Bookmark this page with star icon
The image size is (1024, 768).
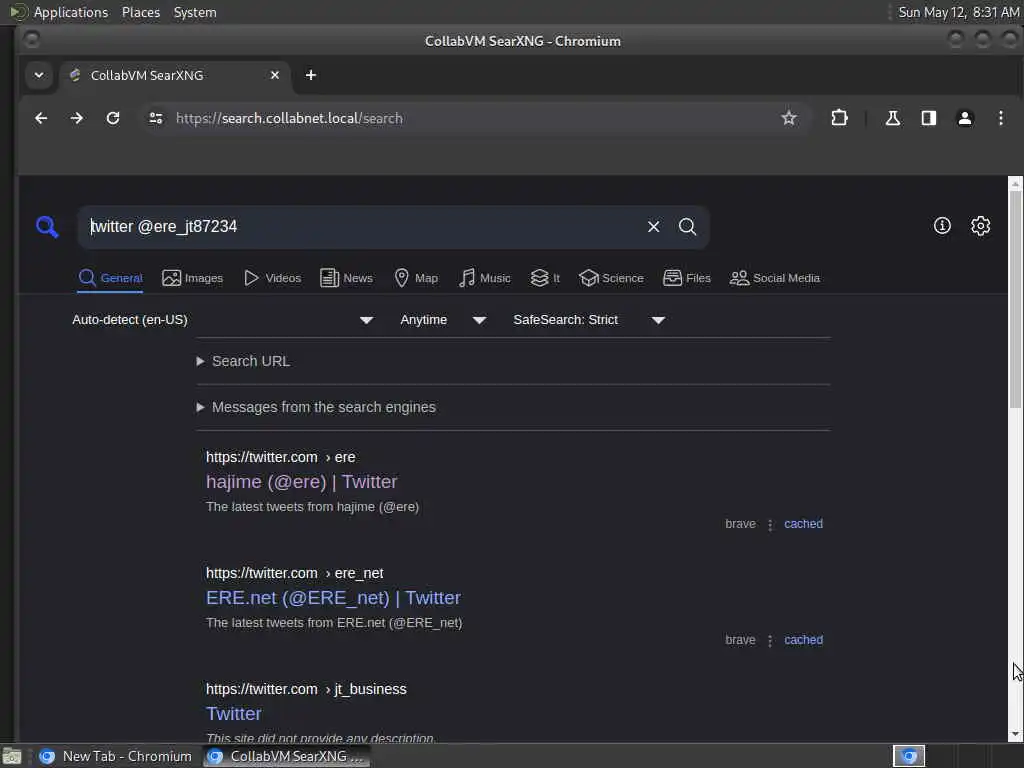789,118
